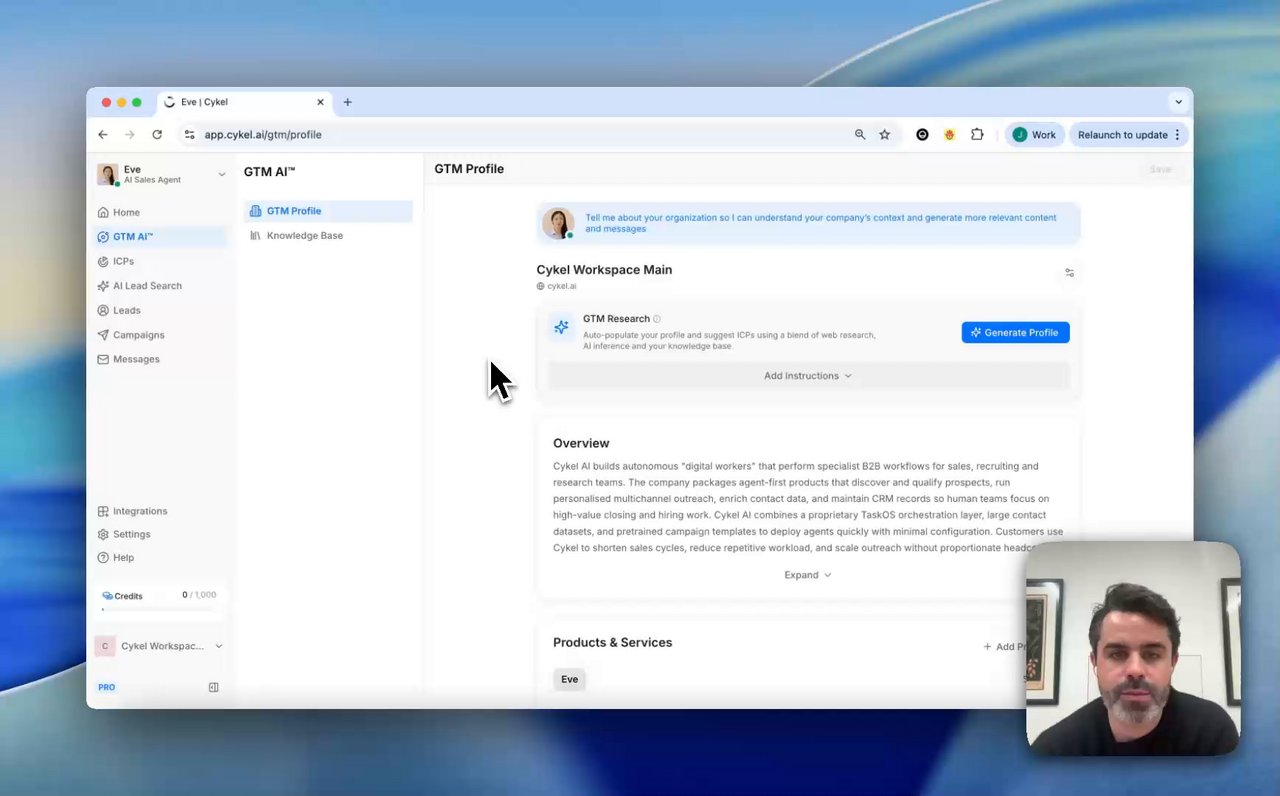Reload the current page
Screen dimensions: 1280x796
[157, 135]
